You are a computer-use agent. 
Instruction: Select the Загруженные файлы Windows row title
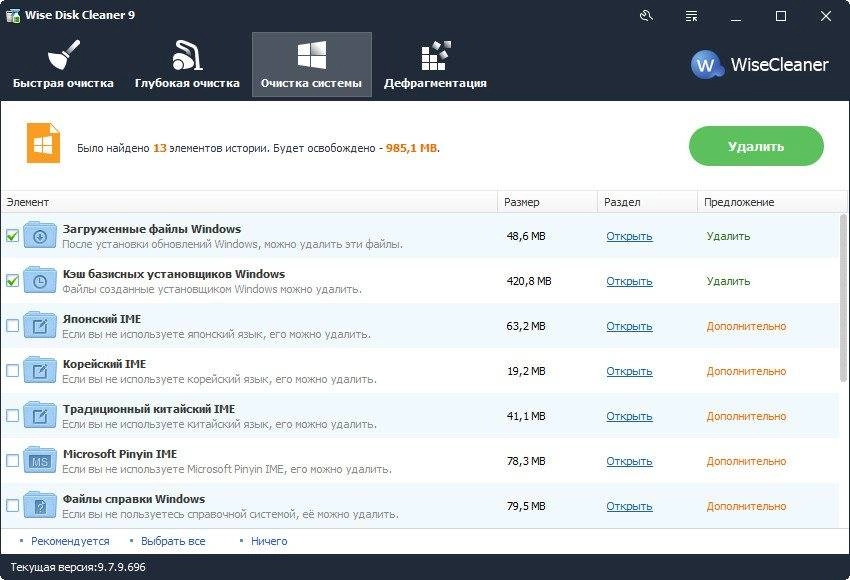point(152,229)
